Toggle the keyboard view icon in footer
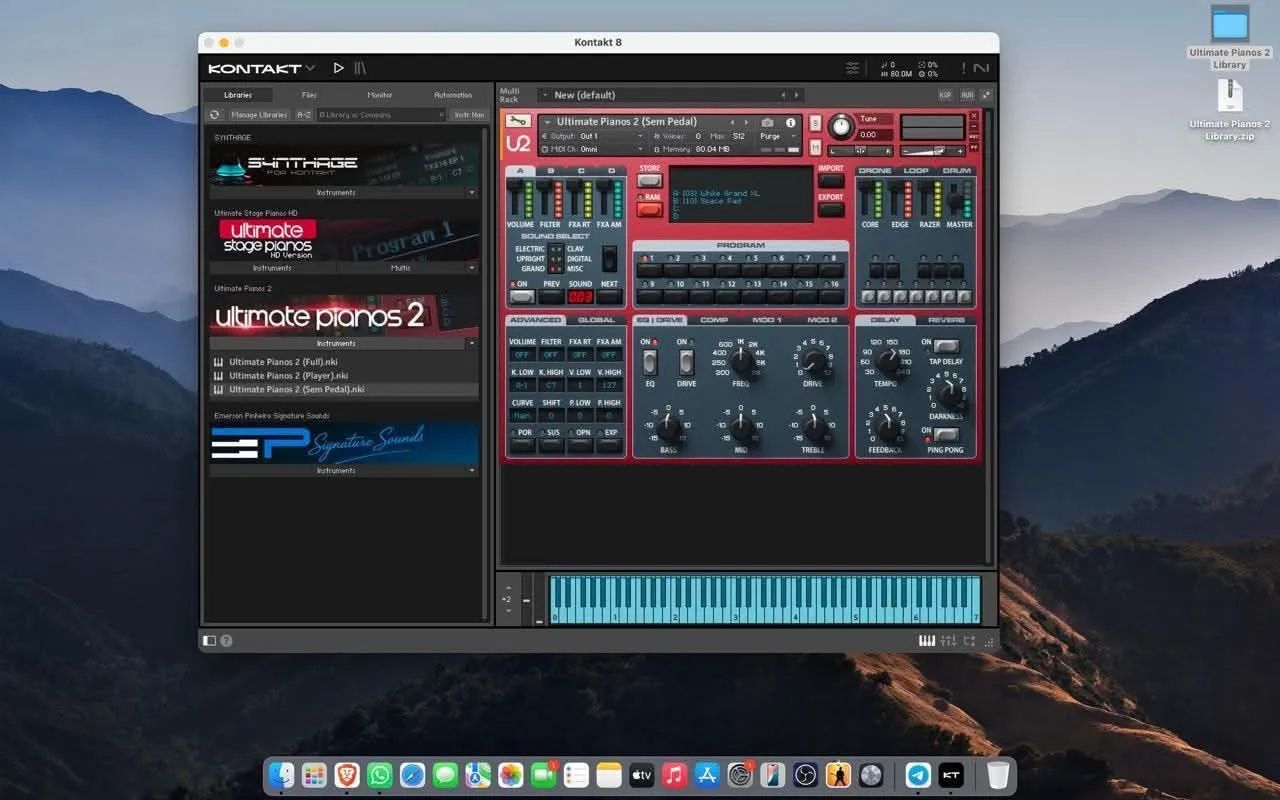1280x800 pixels. pyautogui.click(x=927, y=640)
